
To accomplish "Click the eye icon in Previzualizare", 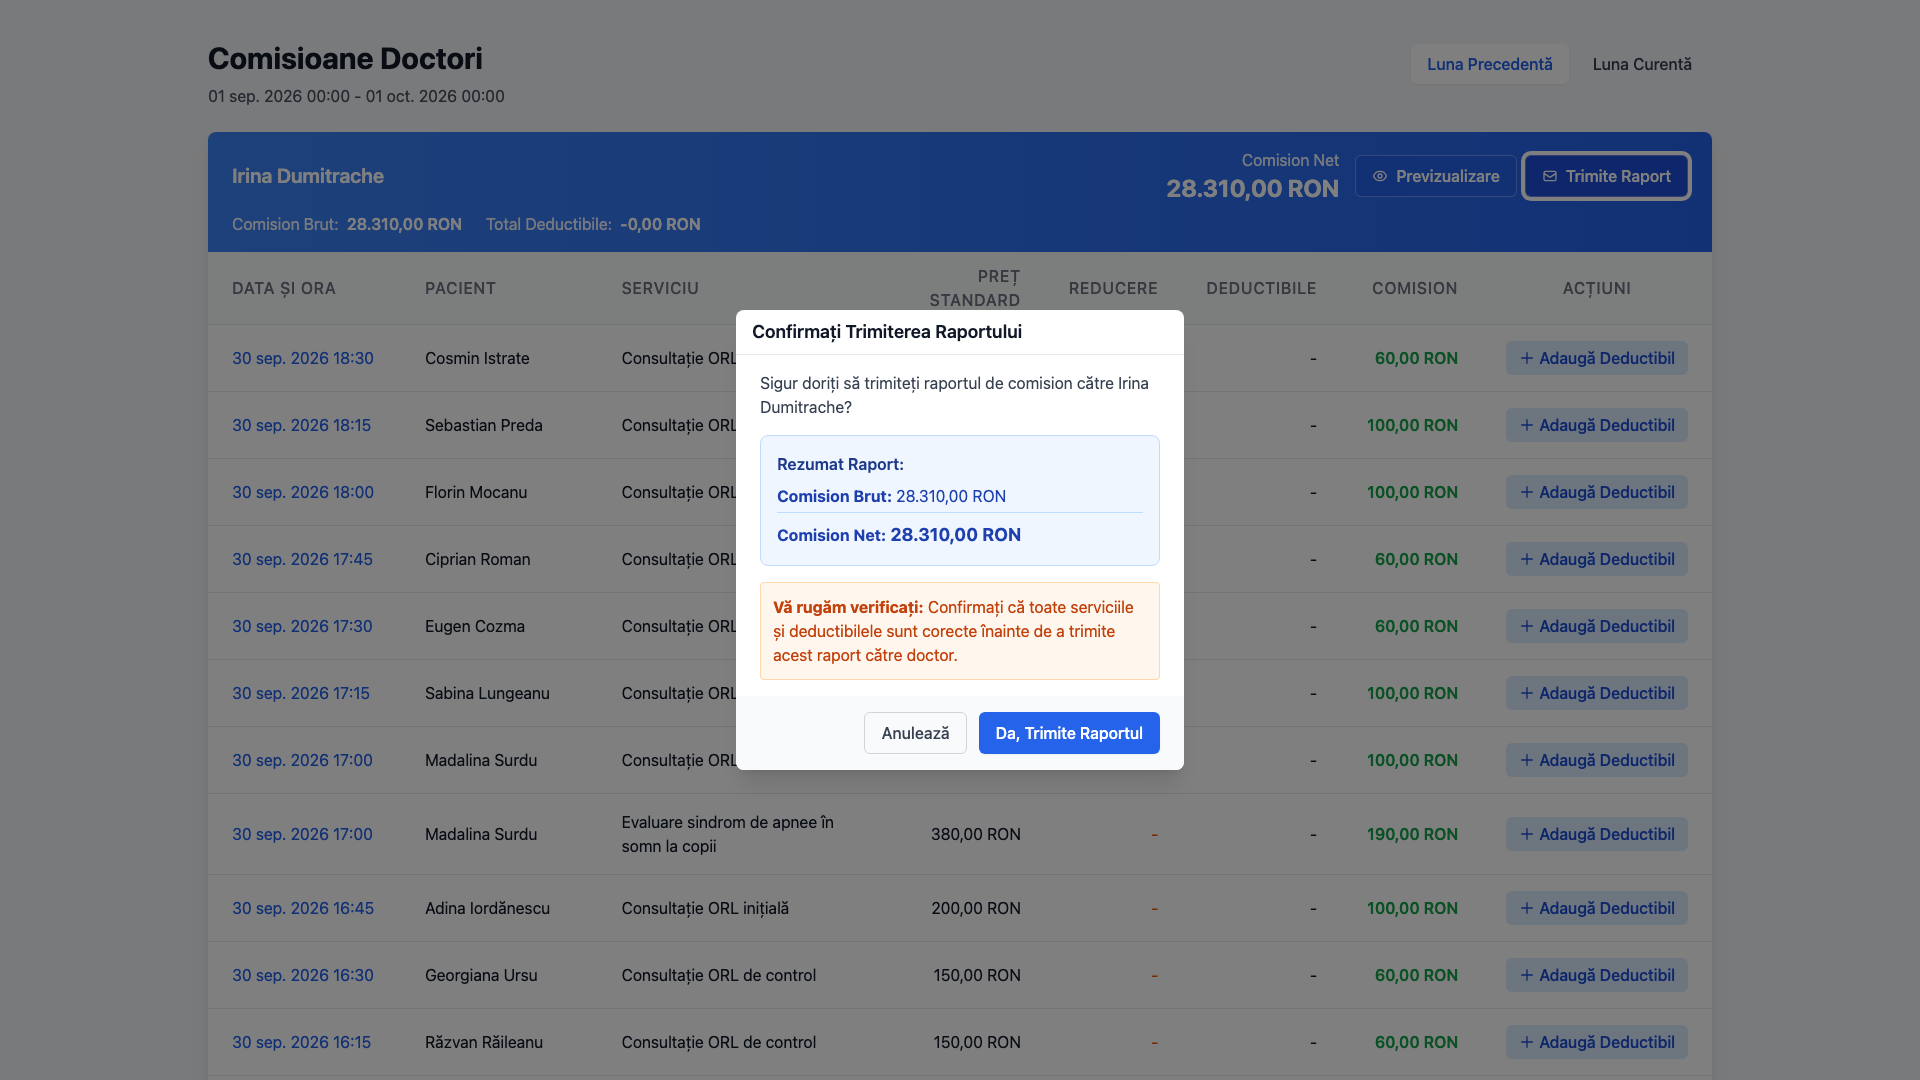I will point(1380,176).
